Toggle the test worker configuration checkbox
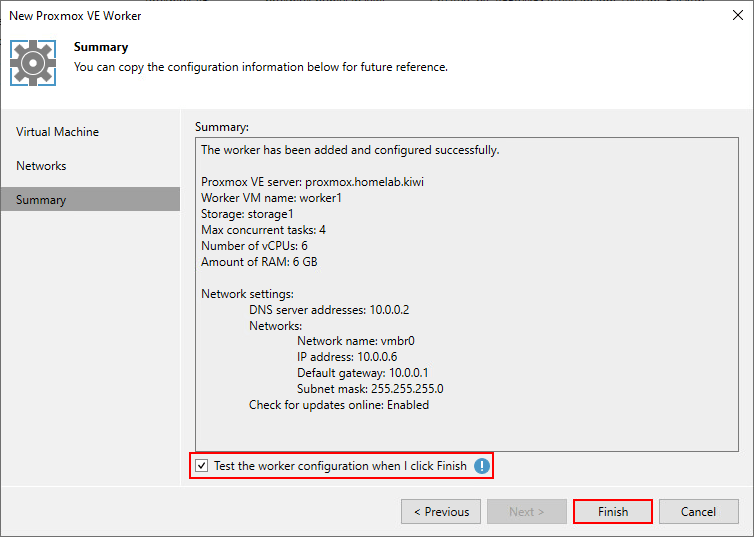 (x=203, y=466)
